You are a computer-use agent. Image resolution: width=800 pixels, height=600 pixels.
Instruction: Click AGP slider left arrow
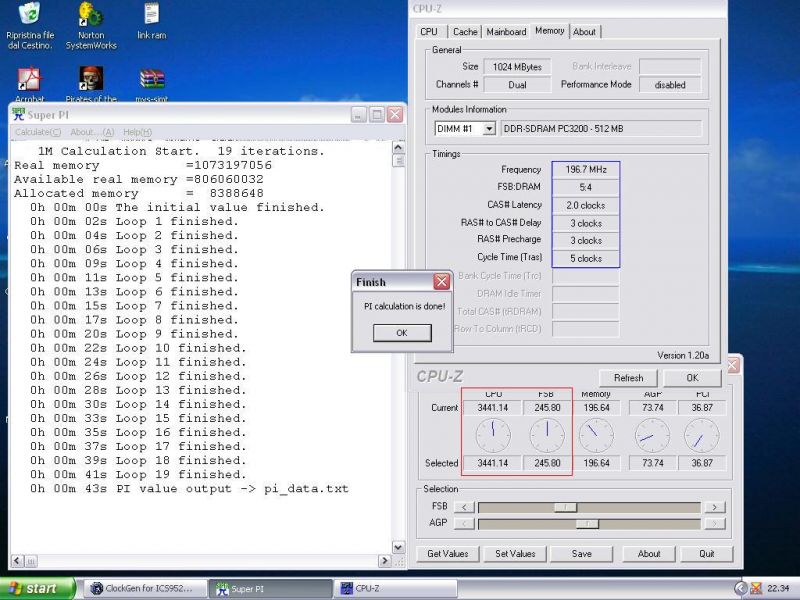(464, 523)
